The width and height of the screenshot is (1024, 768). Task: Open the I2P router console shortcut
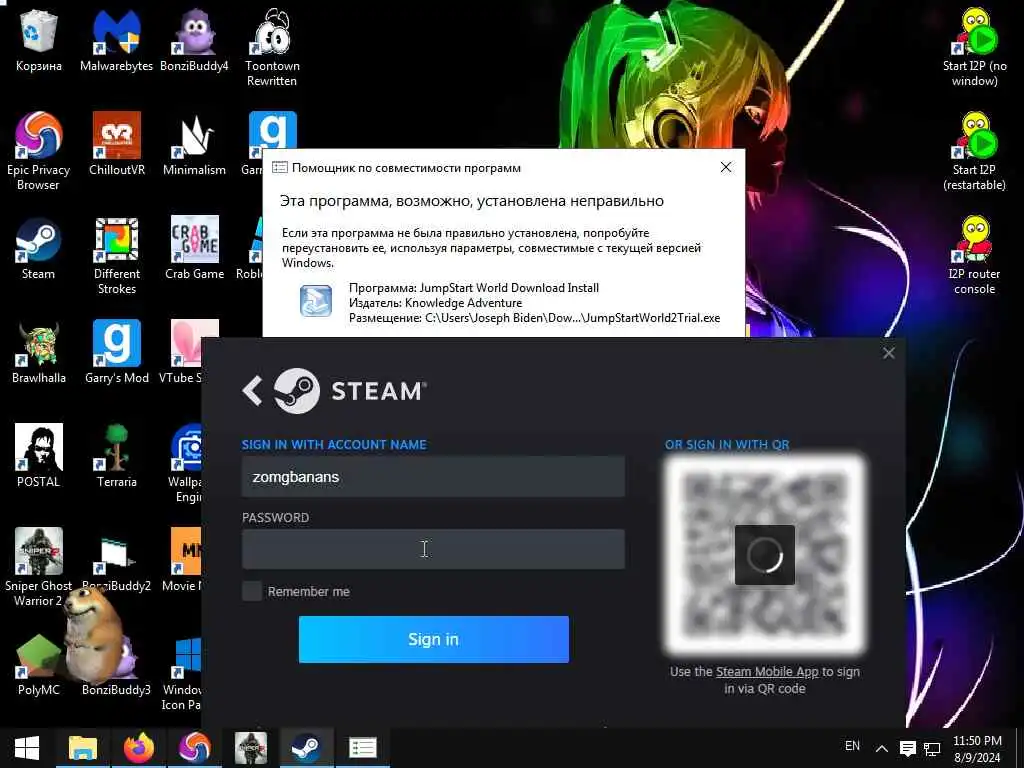(x=974, y=256)
